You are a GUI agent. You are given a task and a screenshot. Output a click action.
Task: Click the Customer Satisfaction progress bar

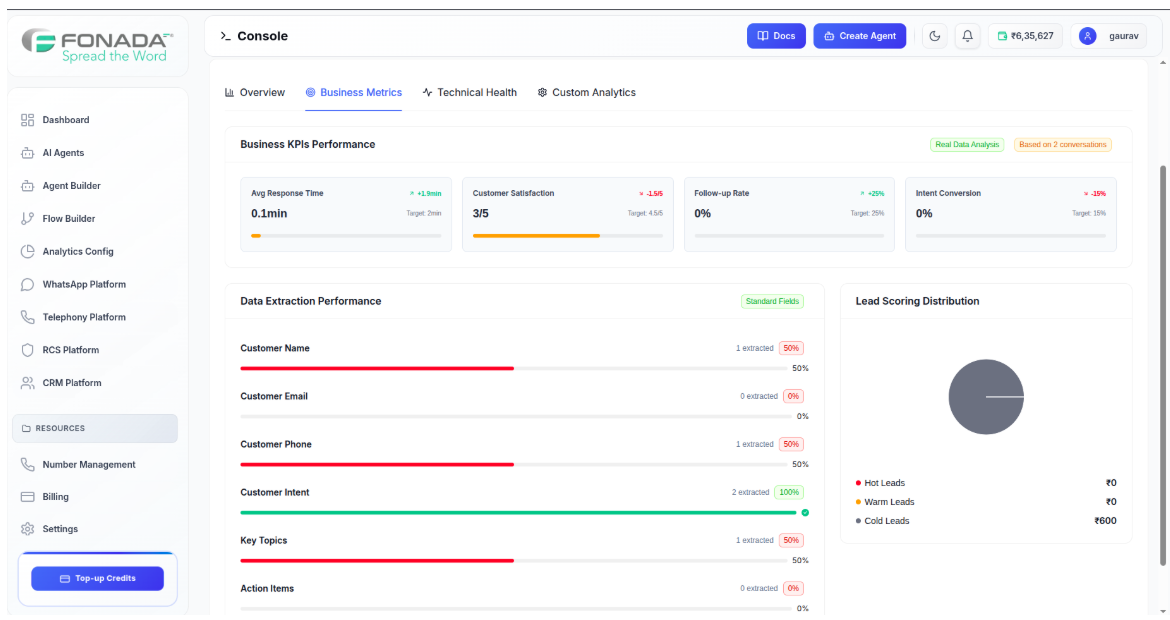click(x=567, y=236)
